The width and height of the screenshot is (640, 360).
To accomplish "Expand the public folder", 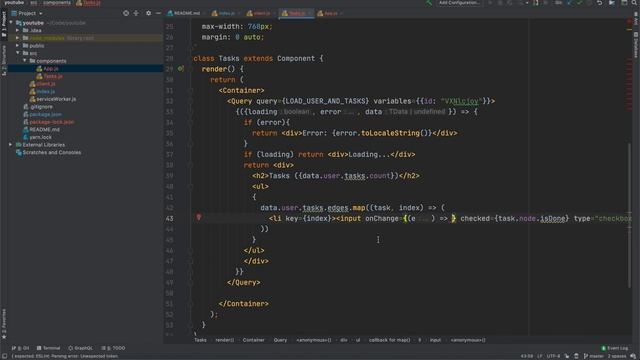I will (18, 46).
